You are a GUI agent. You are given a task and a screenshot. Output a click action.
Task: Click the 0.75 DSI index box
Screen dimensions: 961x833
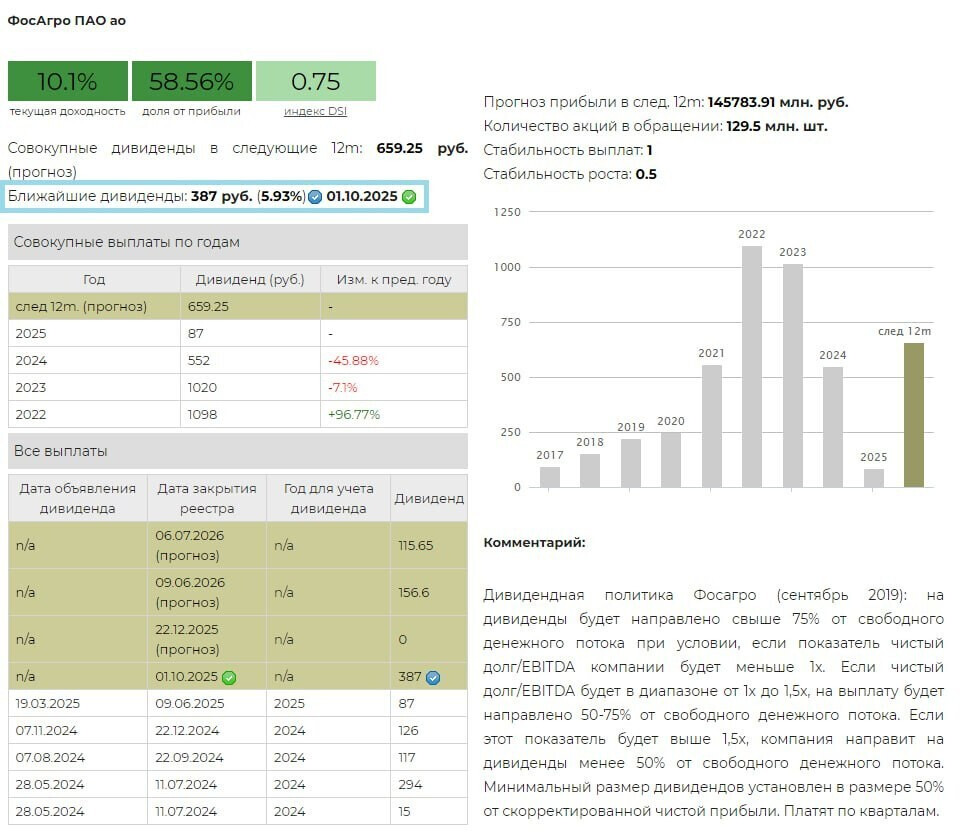(315, 81)
